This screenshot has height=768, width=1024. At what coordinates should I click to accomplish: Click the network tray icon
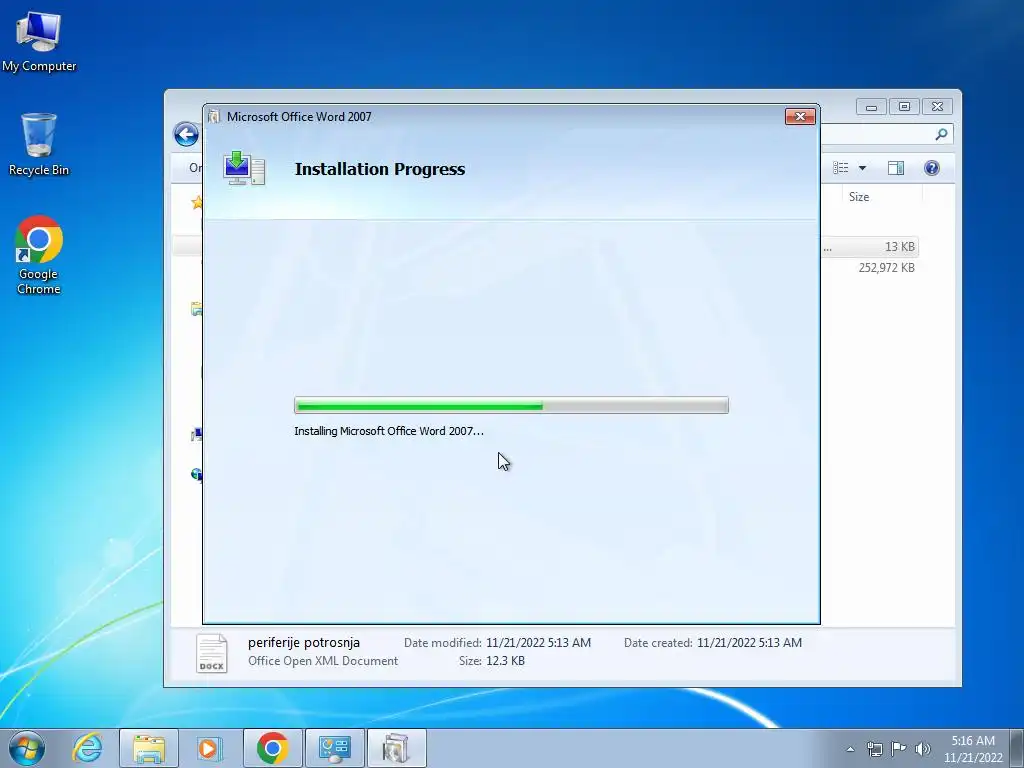click(874, 749)
